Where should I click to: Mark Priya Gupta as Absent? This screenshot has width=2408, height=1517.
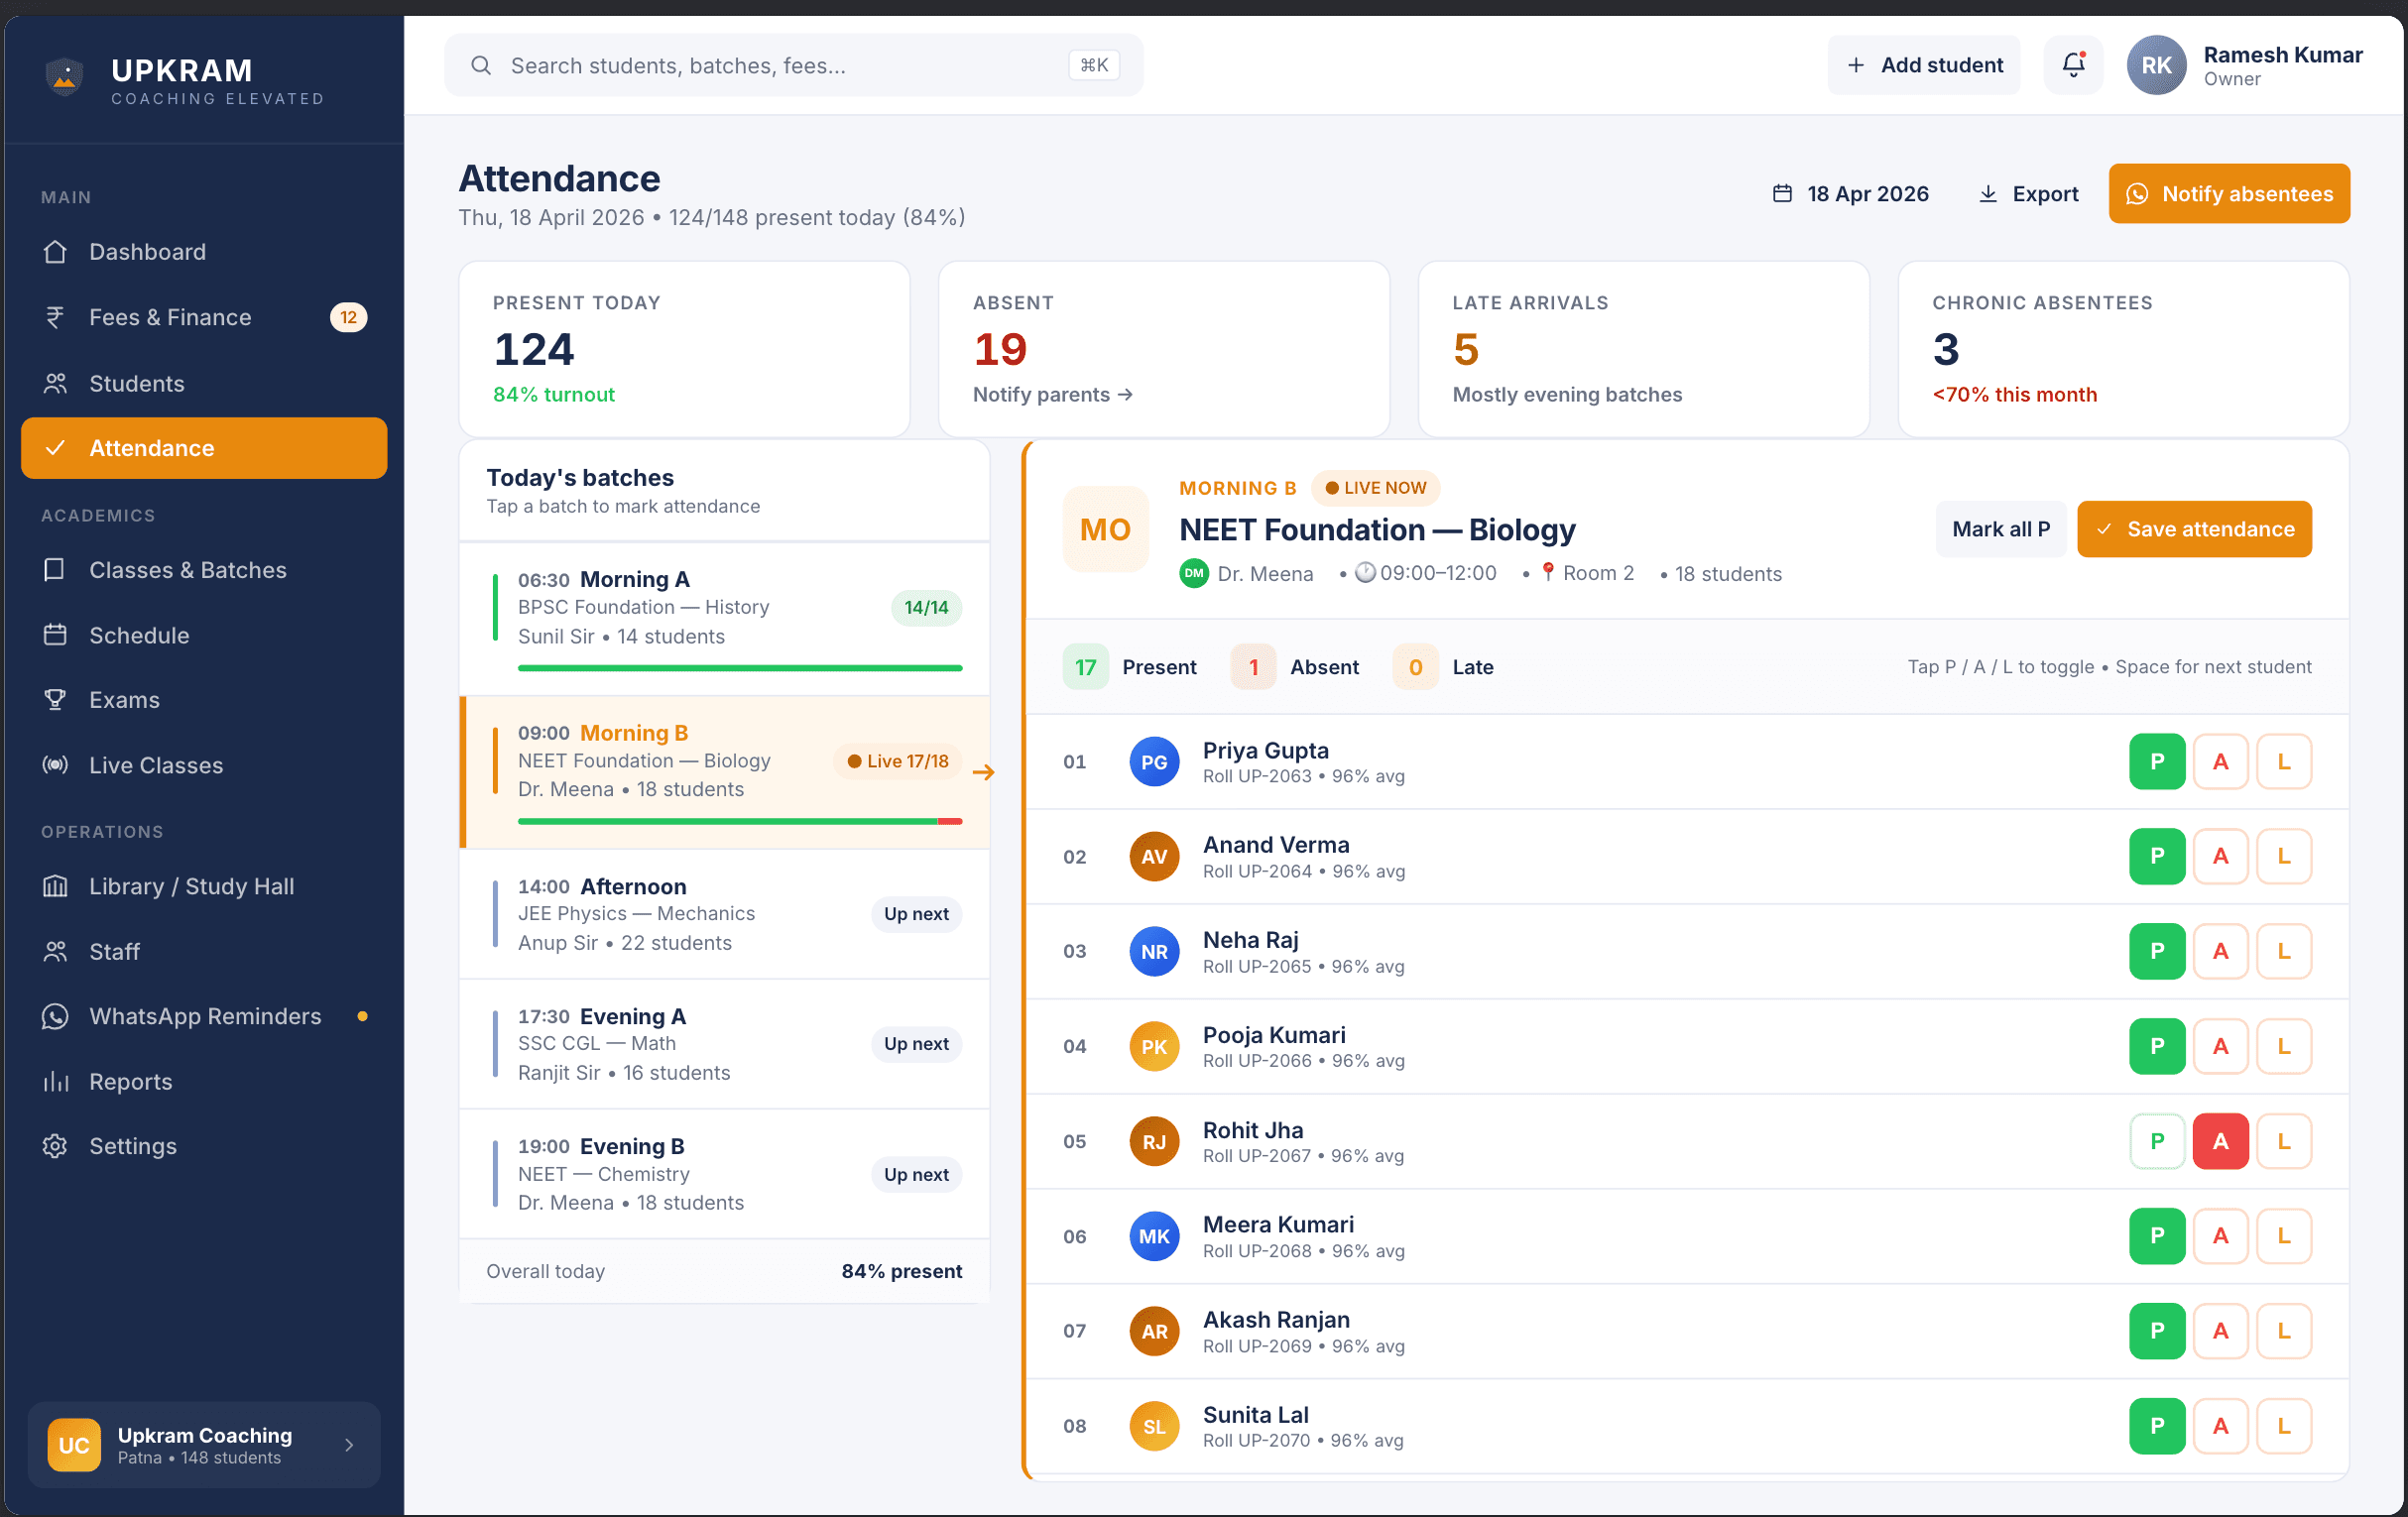click(x=2220, y=761)
